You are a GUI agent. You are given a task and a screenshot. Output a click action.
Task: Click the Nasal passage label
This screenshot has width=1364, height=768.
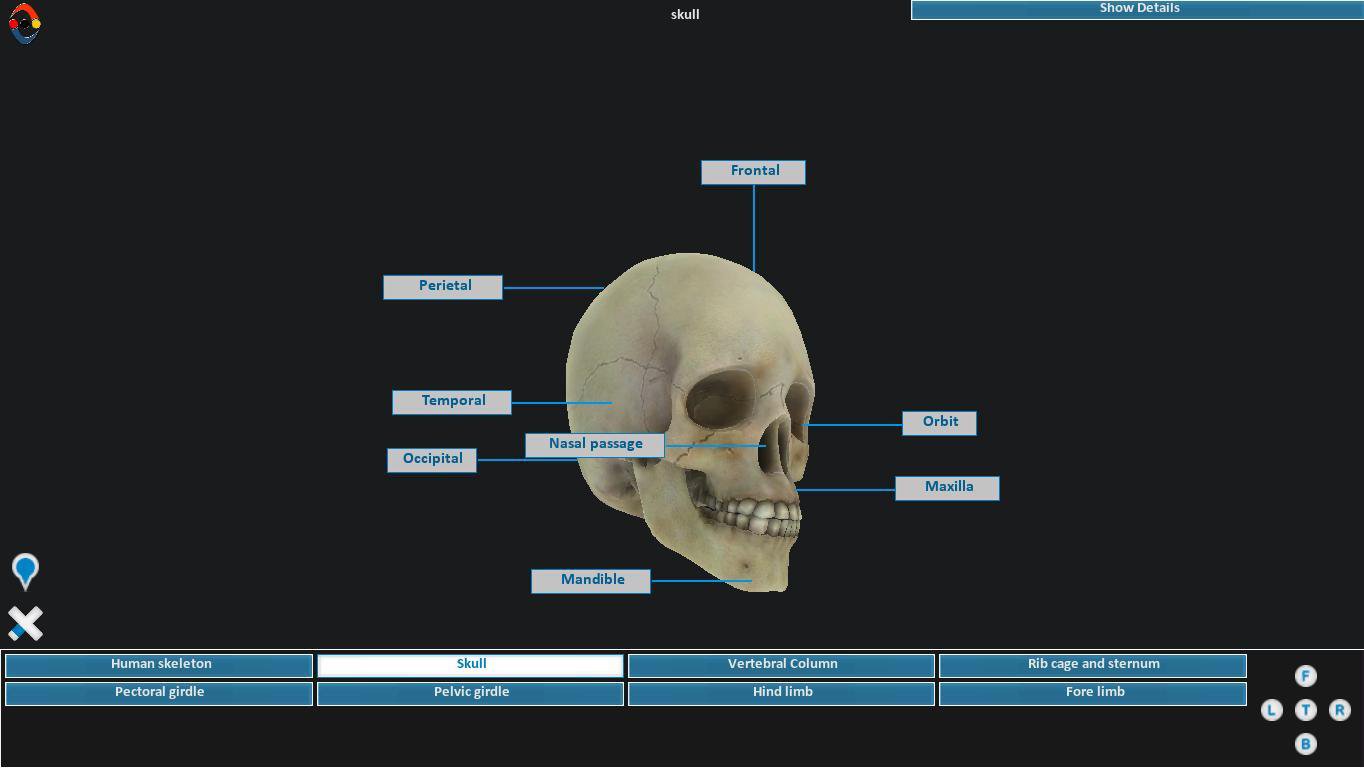[594, 445]
